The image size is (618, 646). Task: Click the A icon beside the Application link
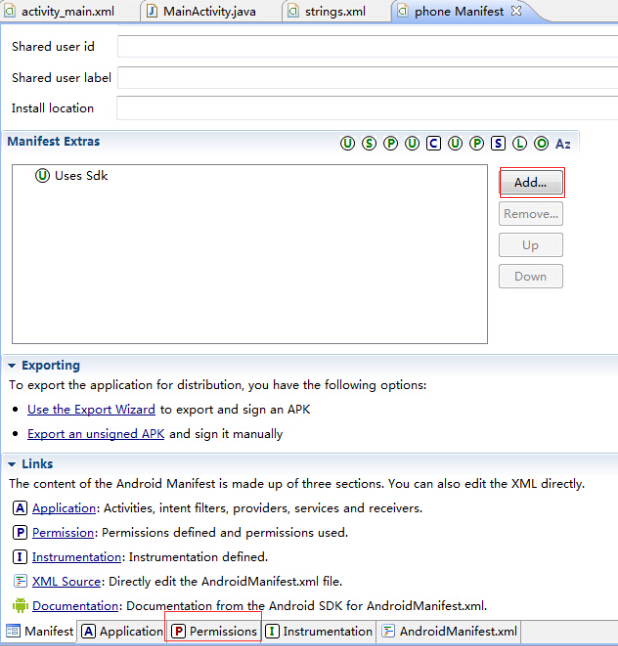(x=20, y=508)
